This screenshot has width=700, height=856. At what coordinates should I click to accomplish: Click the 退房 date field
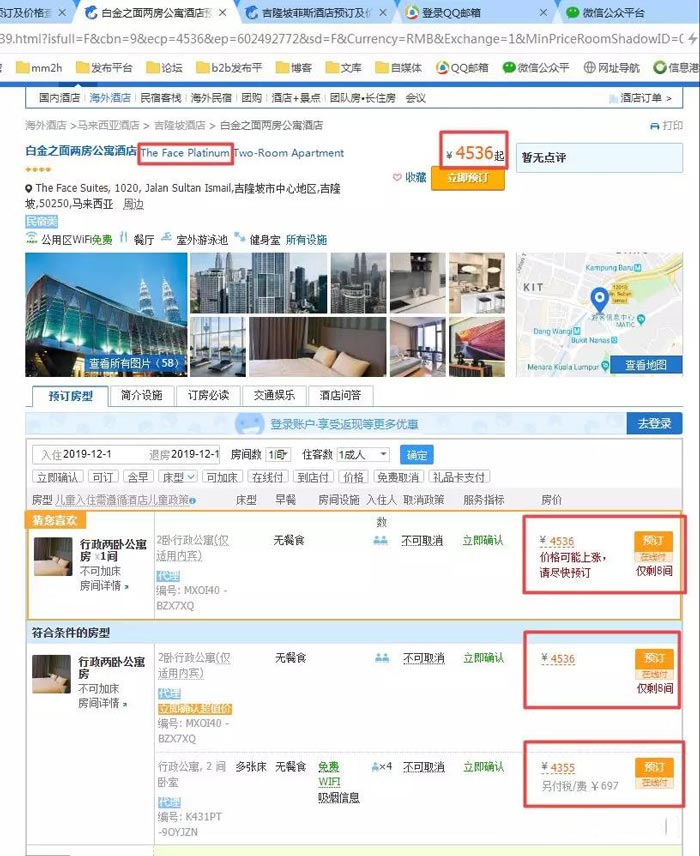click(183, 454)
